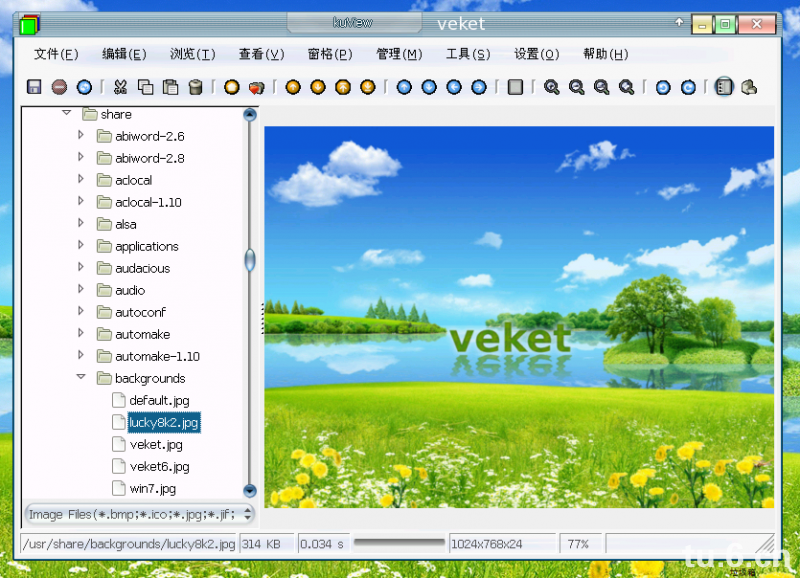Click the shade-up arrow icon in the title bar
Image resolution: width=800 pixels, height=578 pixels.
point(679,22)
